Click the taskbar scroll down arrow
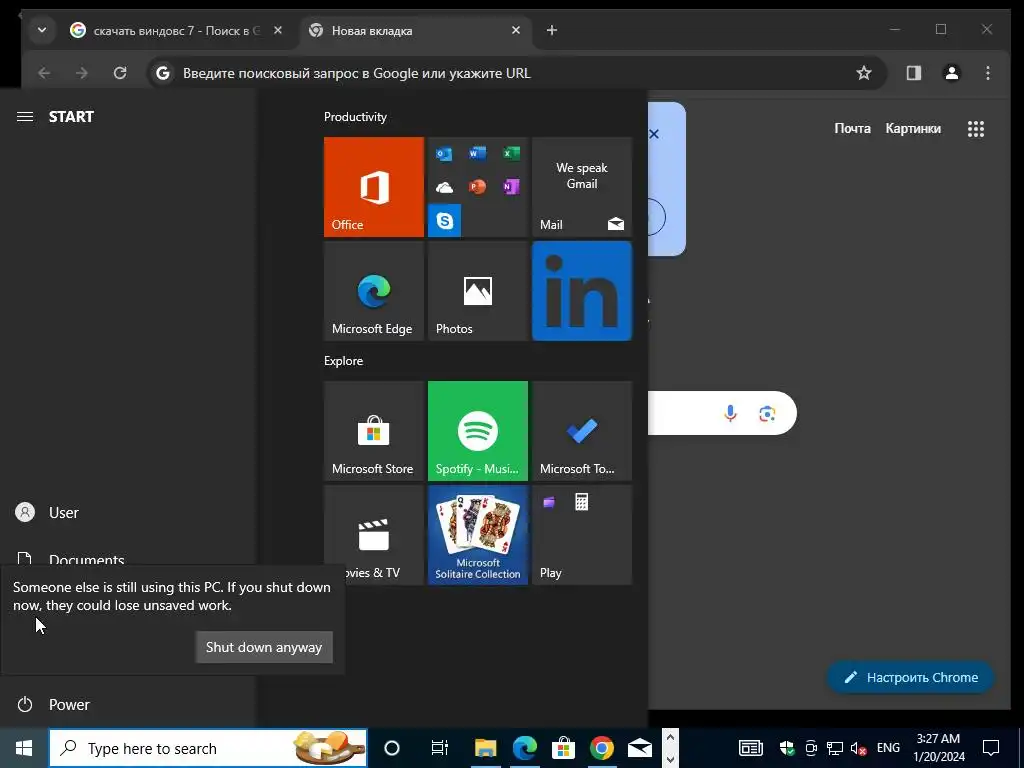1024x768 pixels. point(670,760)
